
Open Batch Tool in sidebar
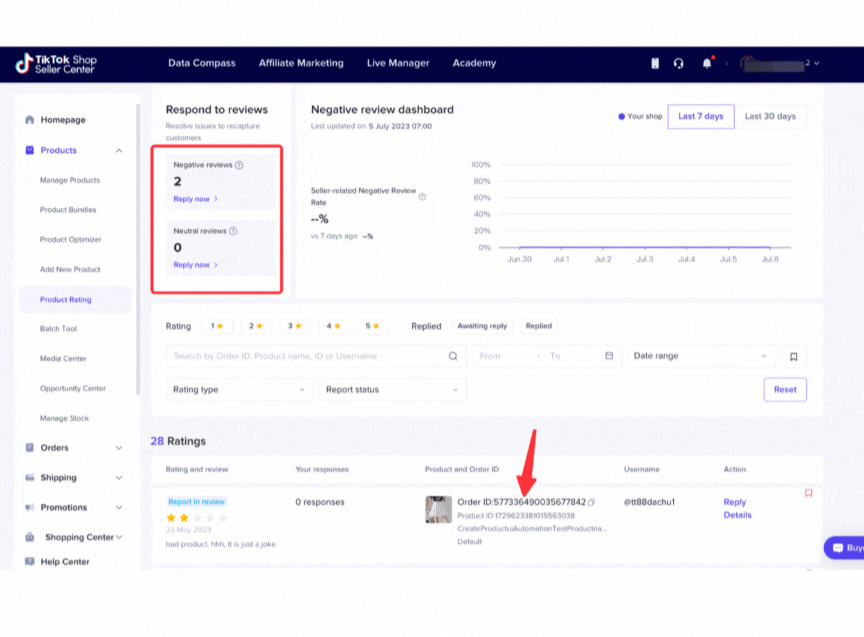[58, 329]
